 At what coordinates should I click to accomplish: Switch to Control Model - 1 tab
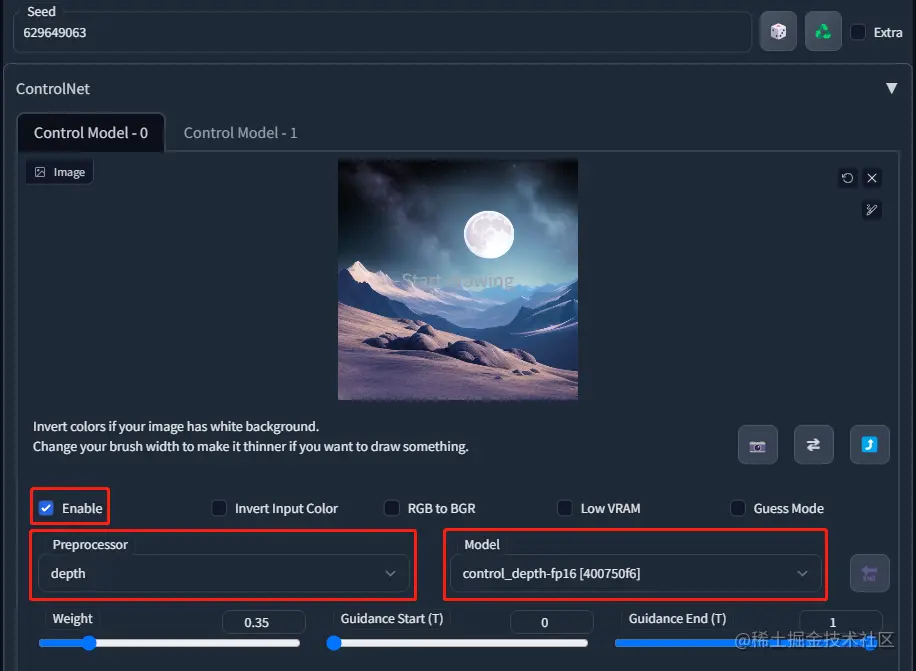click(240, 133)
